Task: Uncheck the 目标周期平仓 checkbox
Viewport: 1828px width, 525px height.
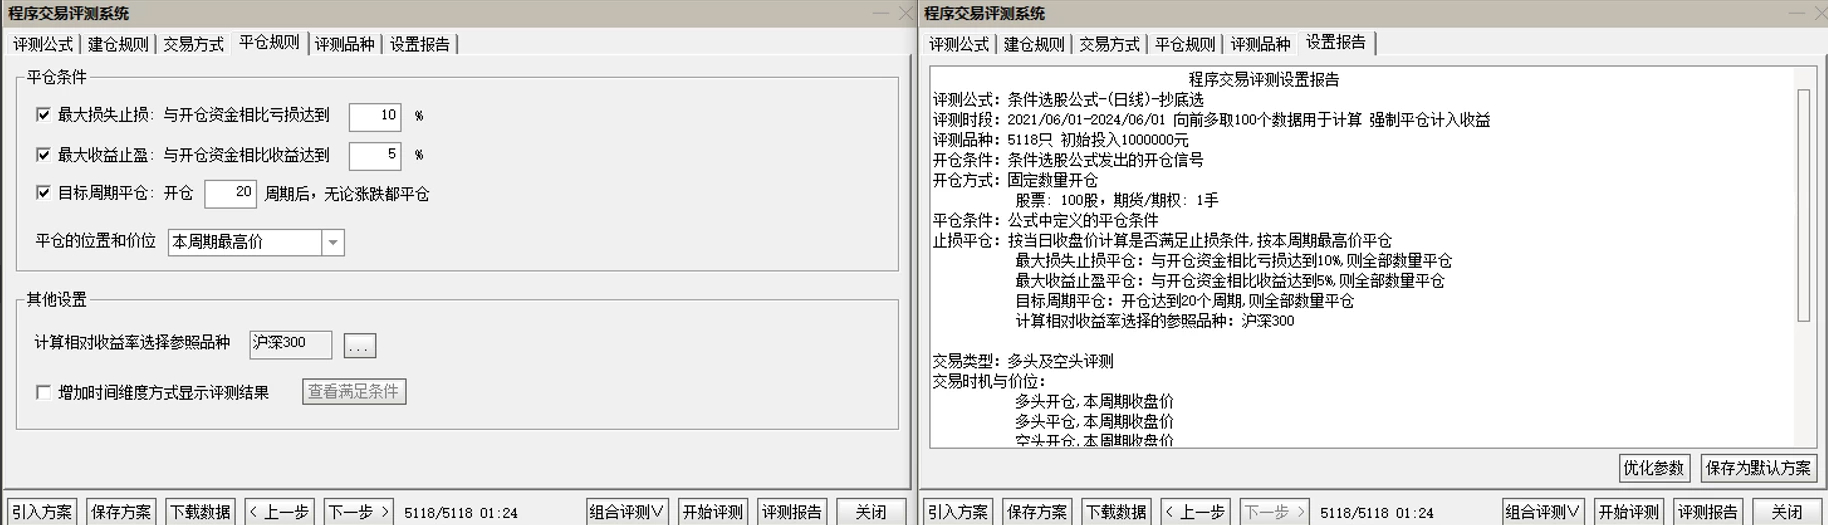Action: pos(43,193)
